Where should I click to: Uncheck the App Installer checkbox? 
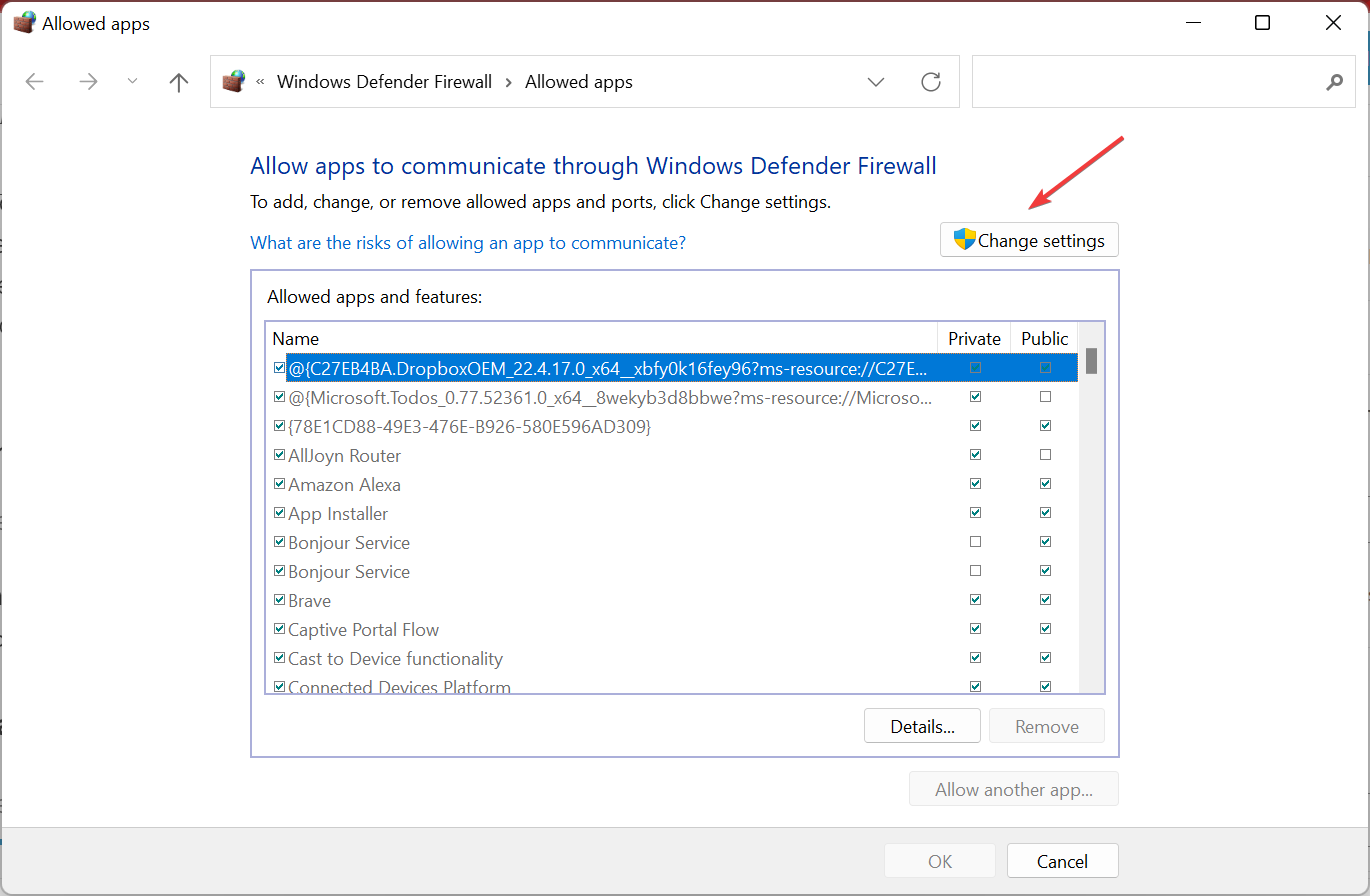(x=279, y=513)
